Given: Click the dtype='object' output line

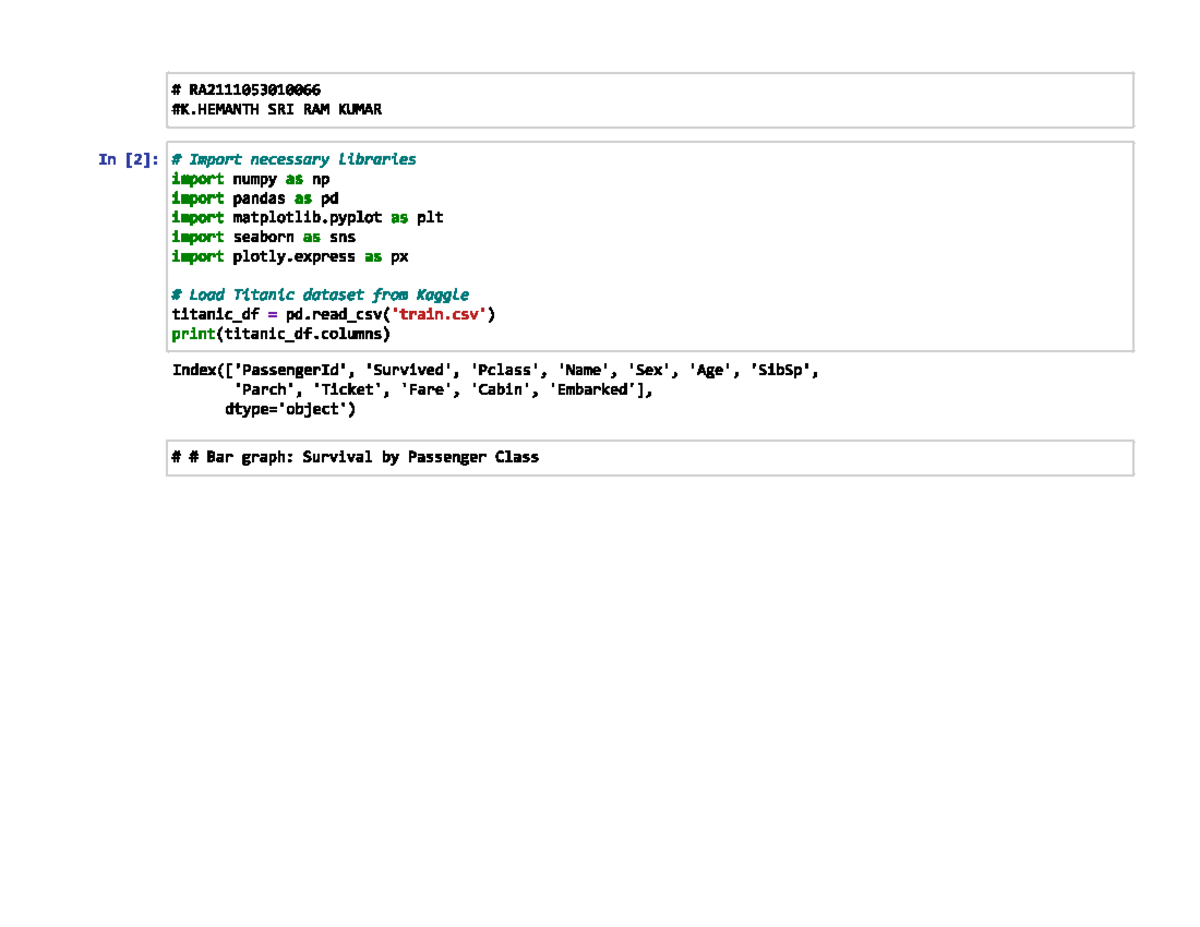Looking at the screenshot, I should click(290, 409).
